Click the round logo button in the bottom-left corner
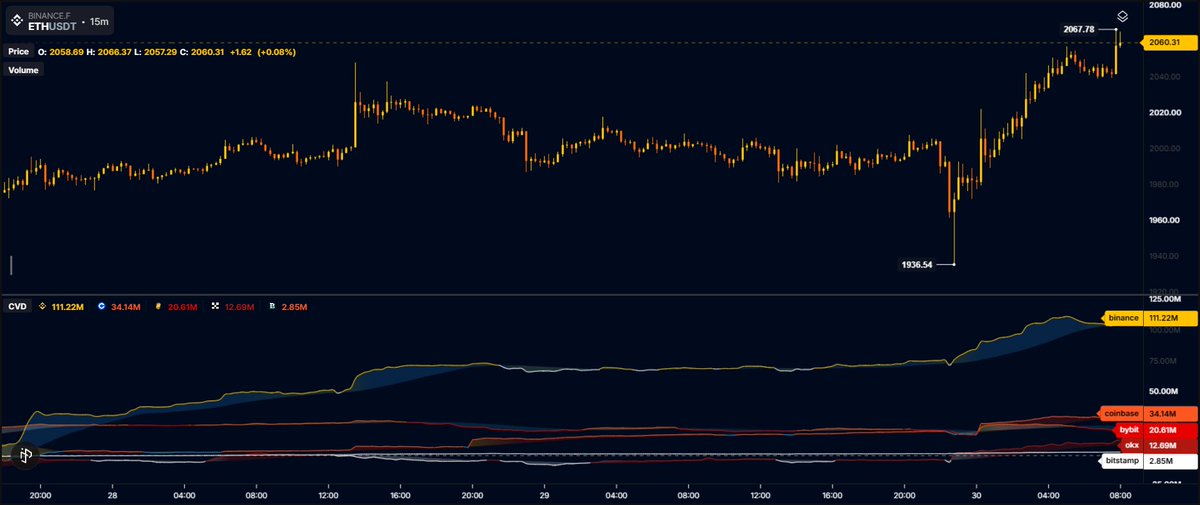The width and height of the screenshot is (1200, 505). [24, 455]
